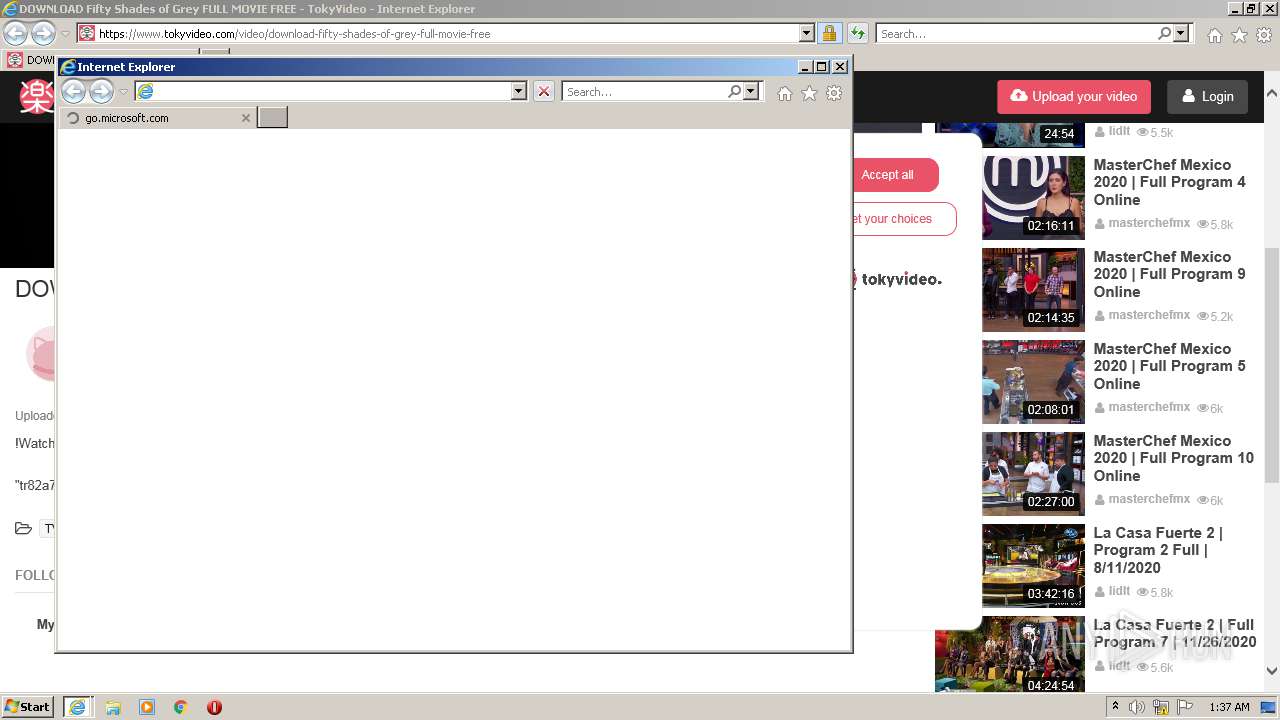
Task: Expand popup window address bar dropdown
Action: pyautogui.click(x=518, y=91)
